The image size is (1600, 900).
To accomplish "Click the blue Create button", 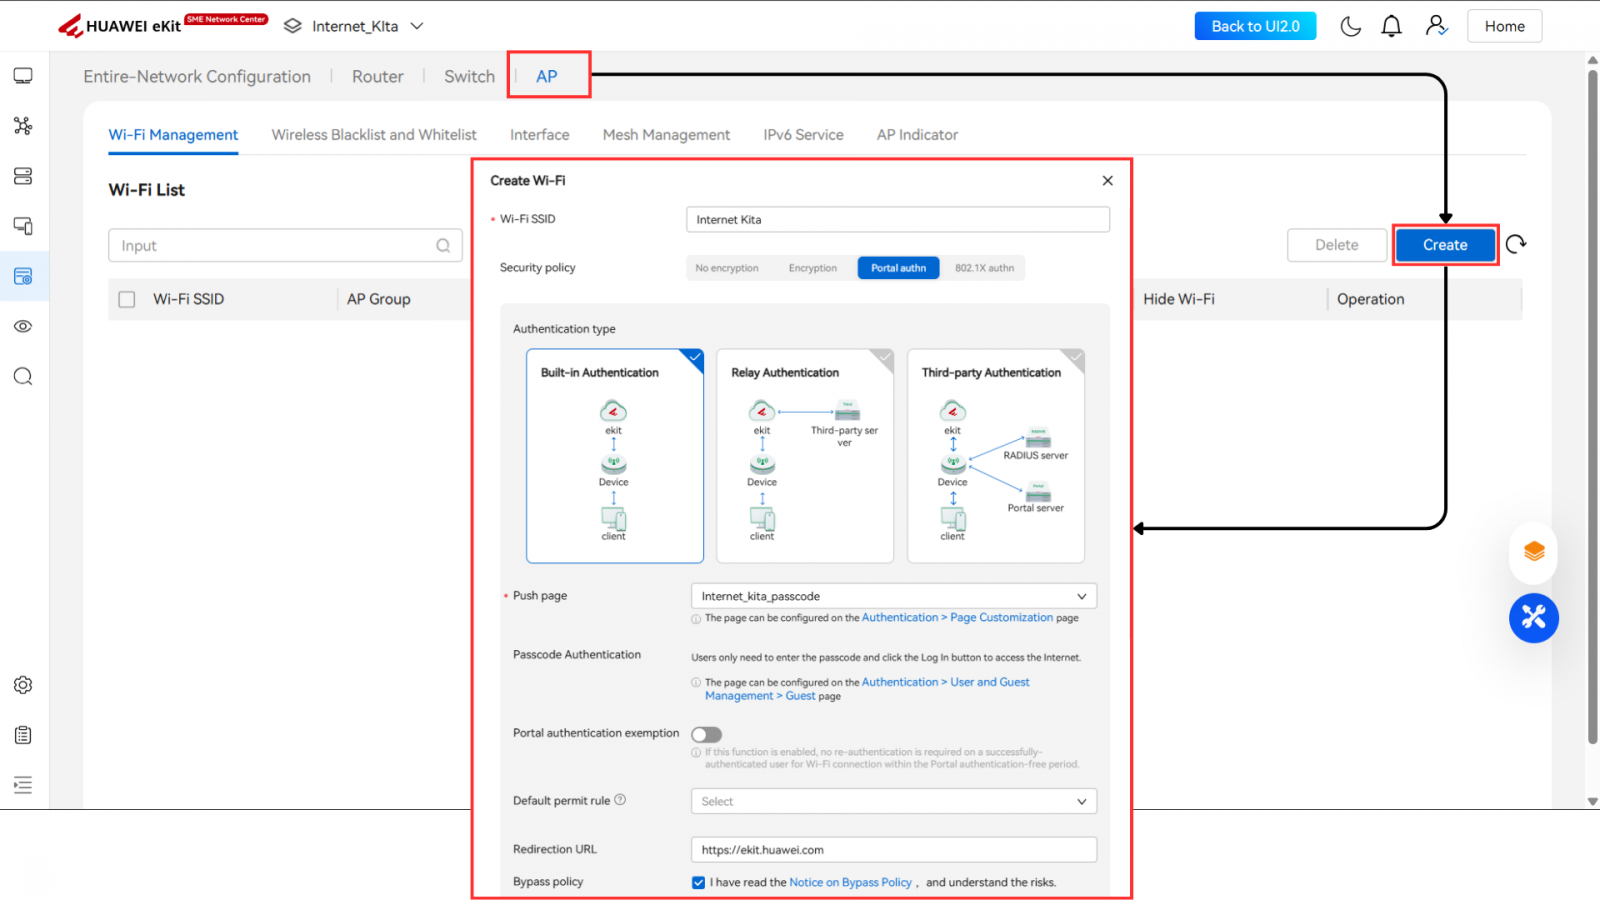I will click(x=1445, y=245).
